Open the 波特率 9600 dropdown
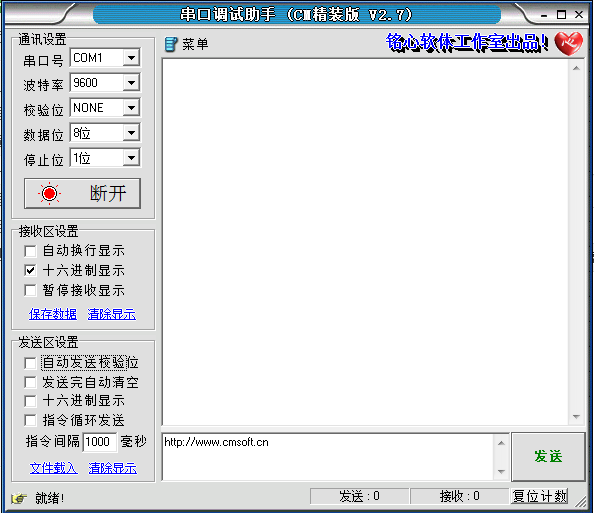 [131, 83]
